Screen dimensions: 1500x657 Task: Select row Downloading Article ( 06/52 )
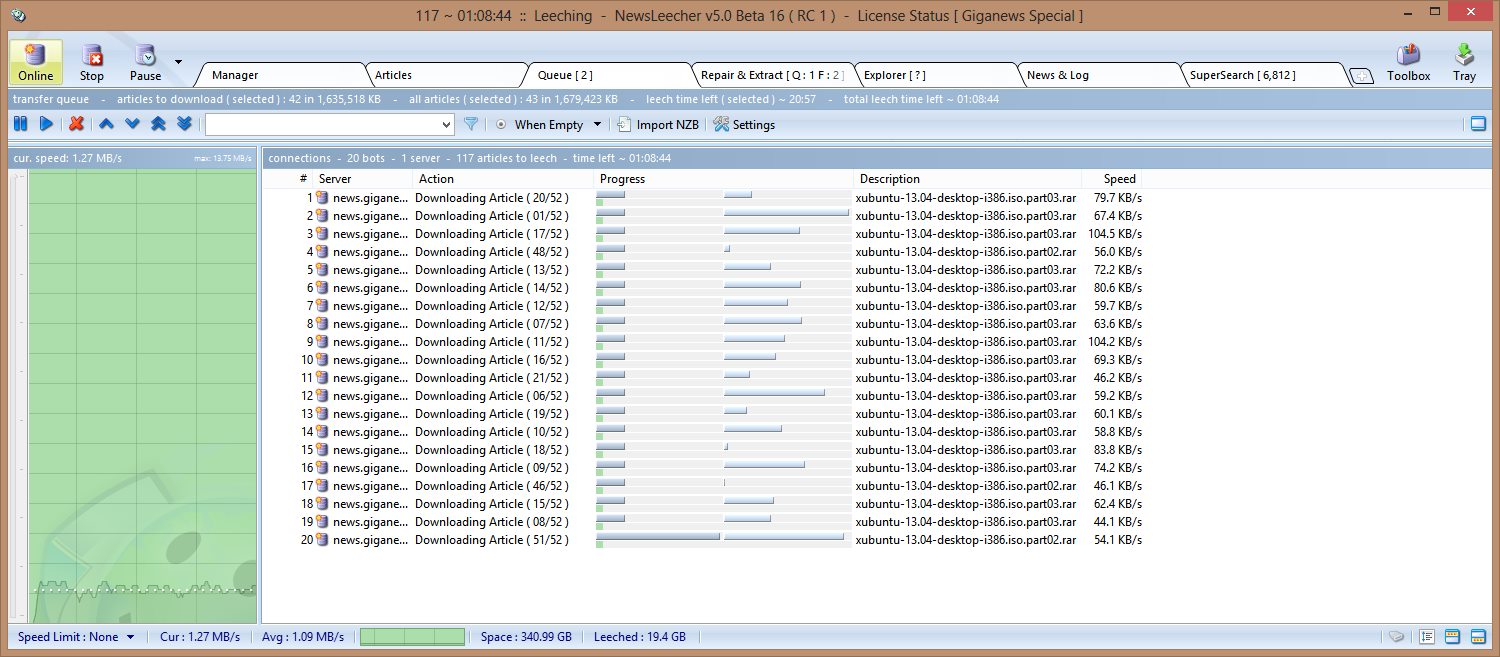703,396
